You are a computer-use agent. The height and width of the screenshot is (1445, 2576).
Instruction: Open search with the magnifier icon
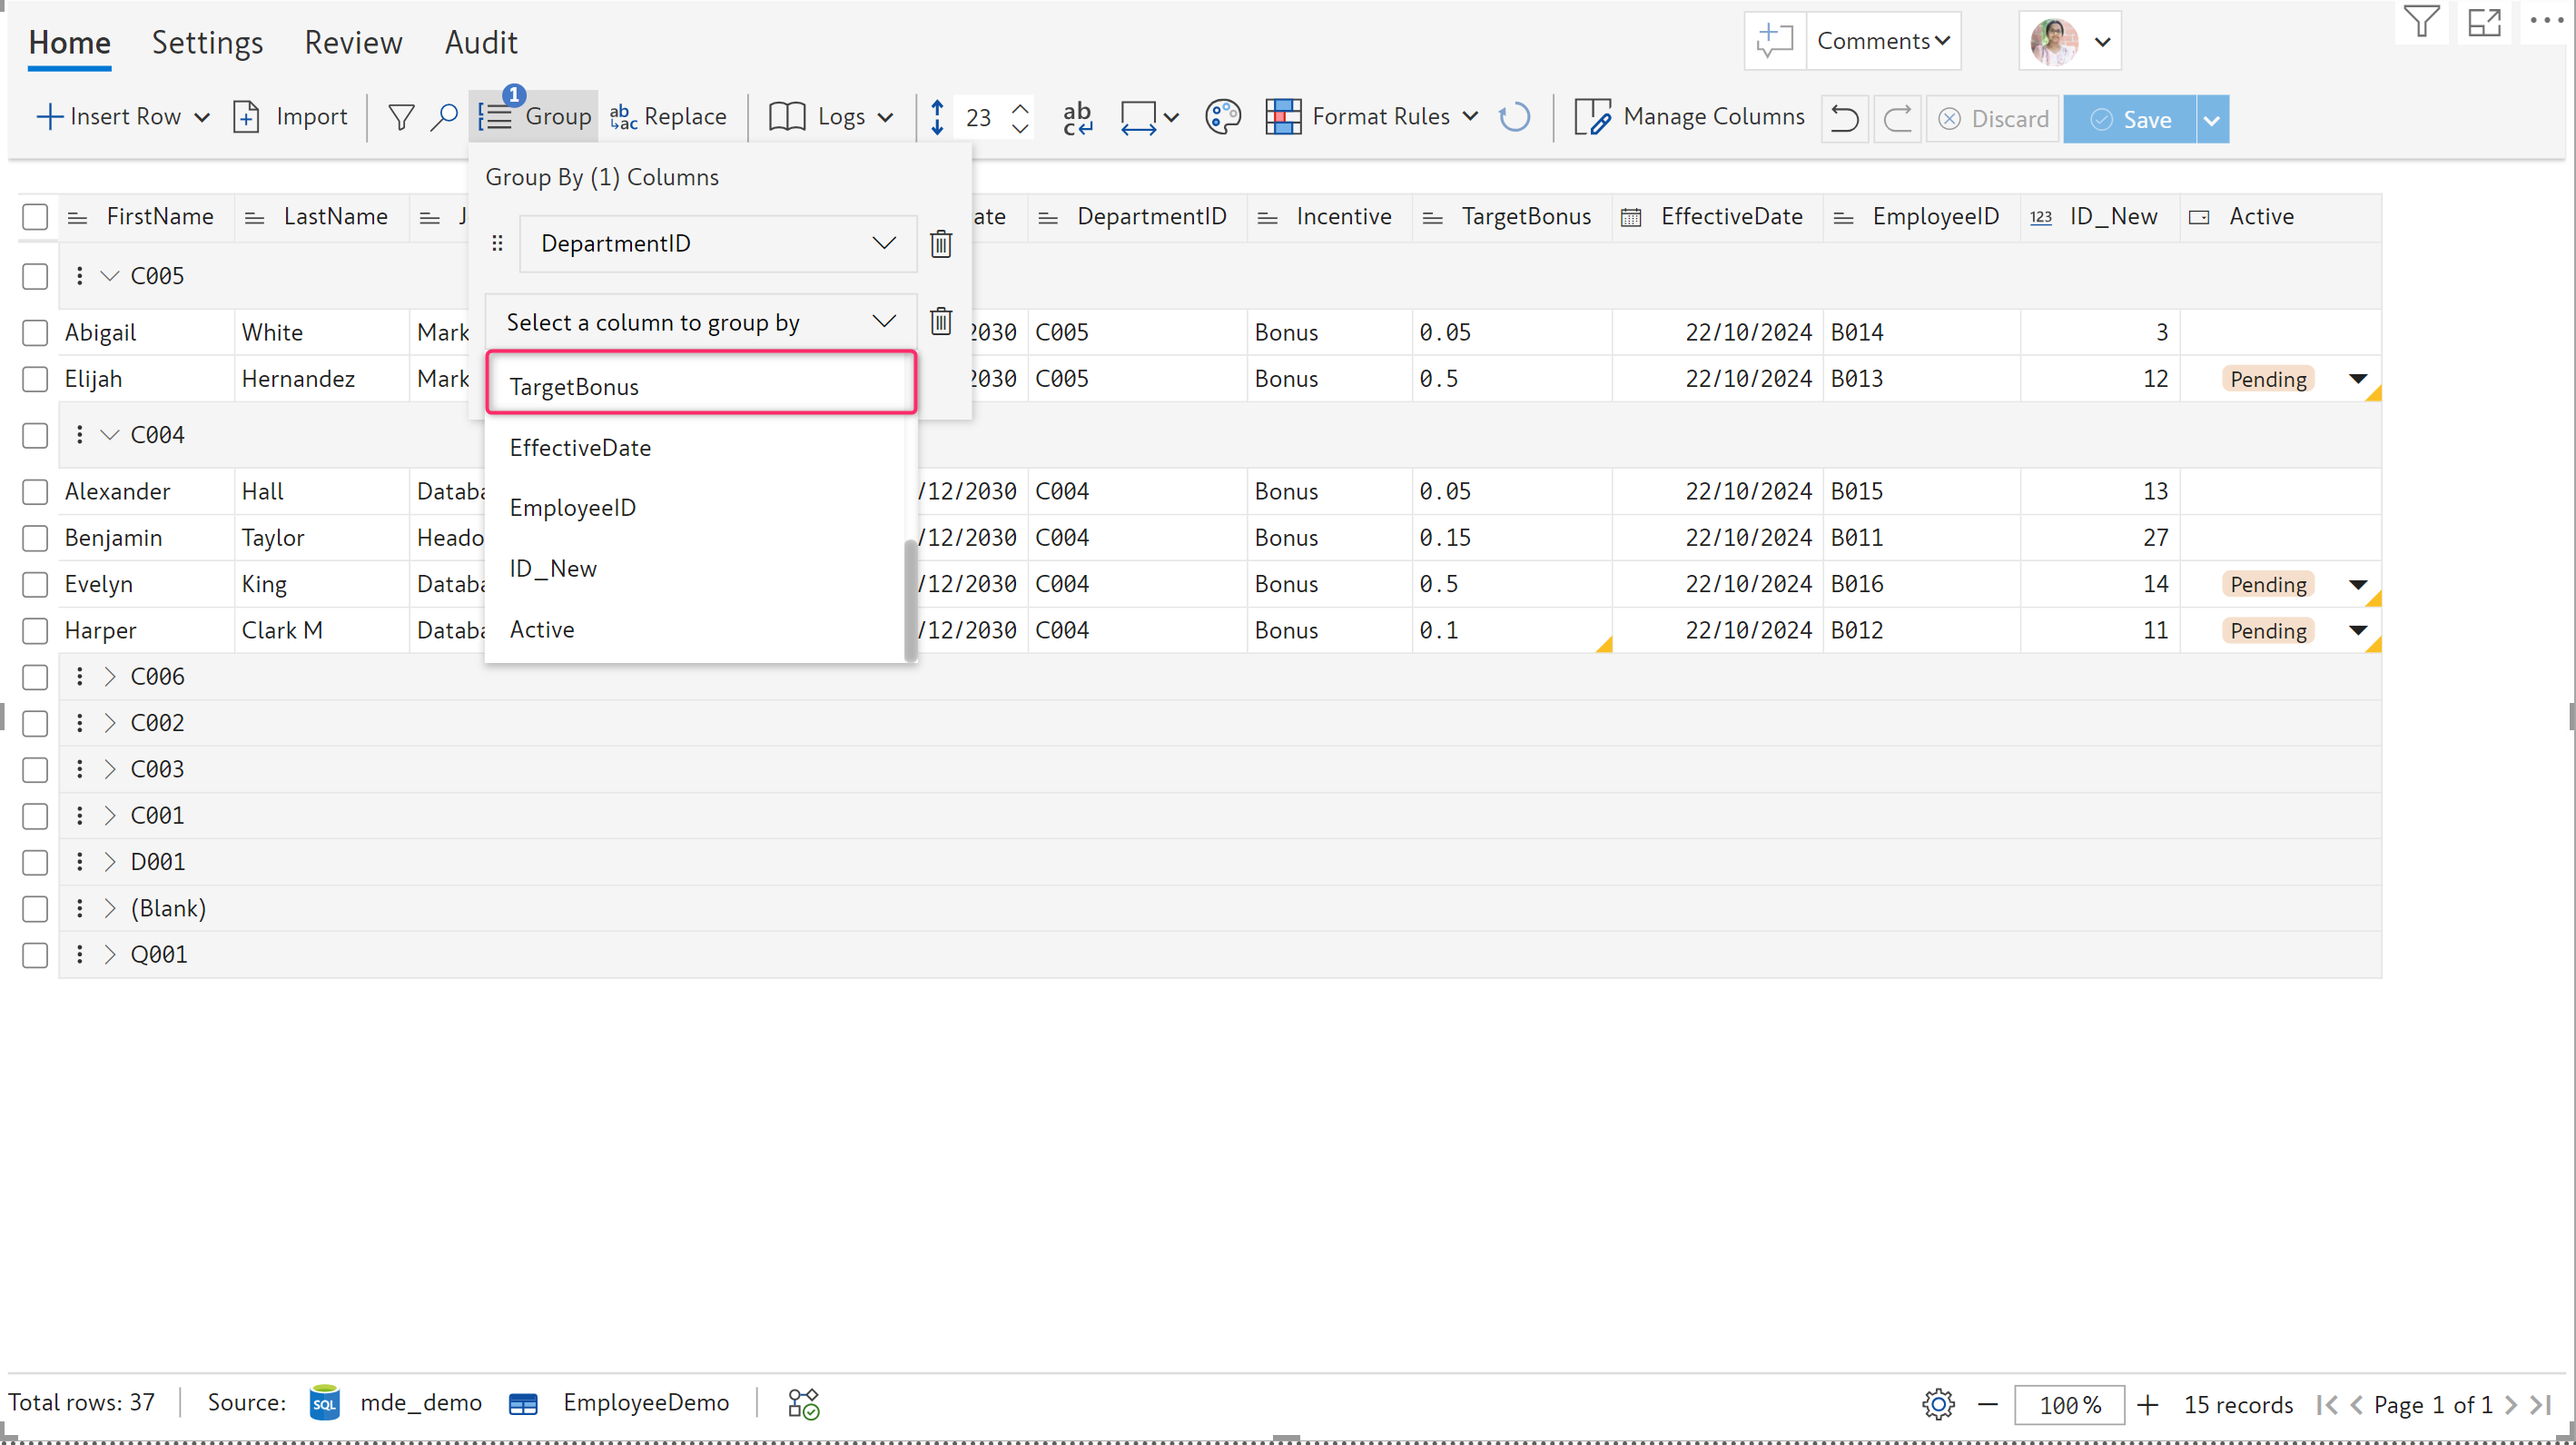[444, 117]
